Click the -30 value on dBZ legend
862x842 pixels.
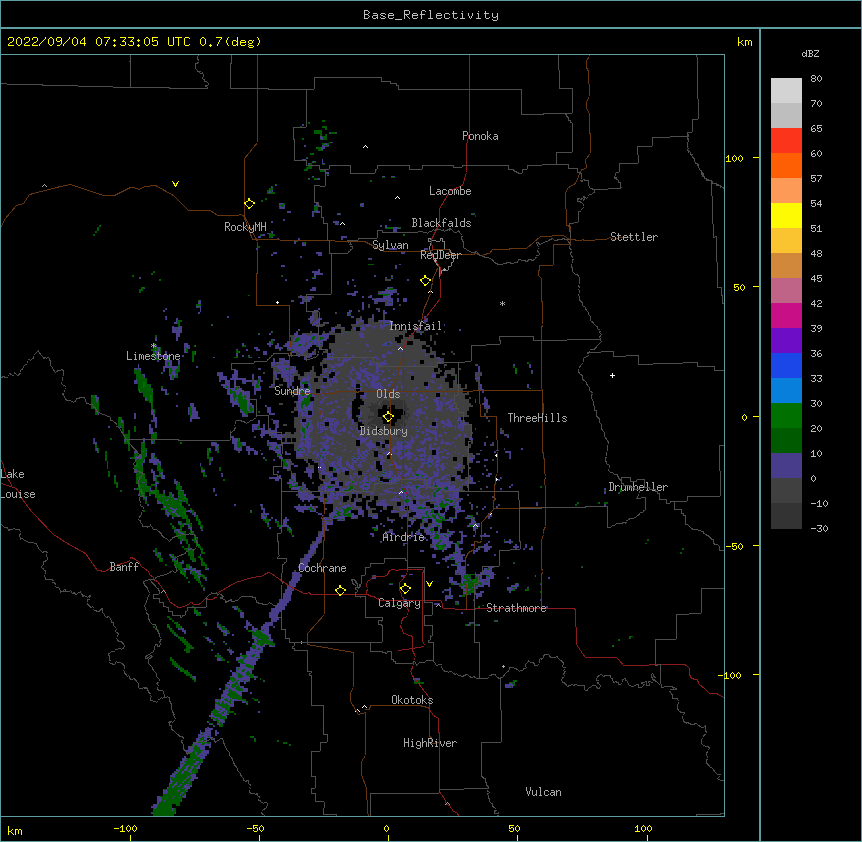coord(819,528)
